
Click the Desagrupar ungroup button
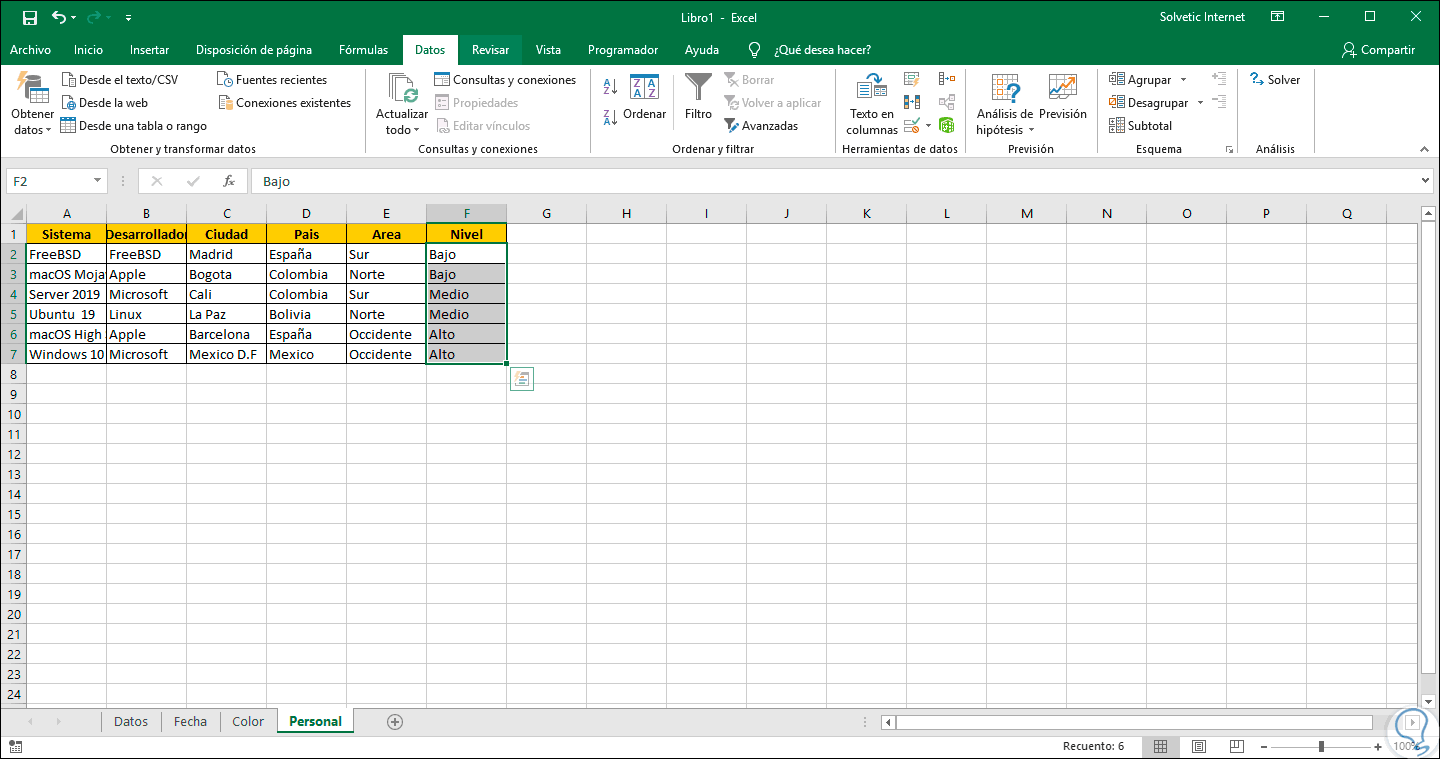pyautogui.click(x=1148, y=103)
